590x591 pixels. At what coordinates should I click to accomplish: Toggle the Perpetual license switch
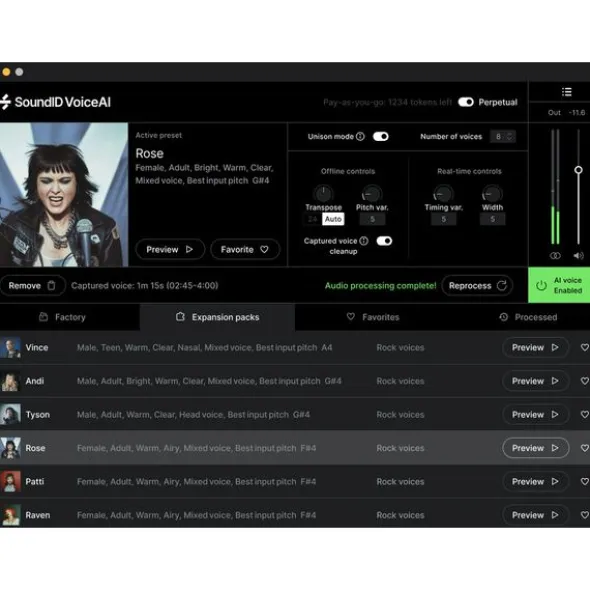(x=466, y=102)
